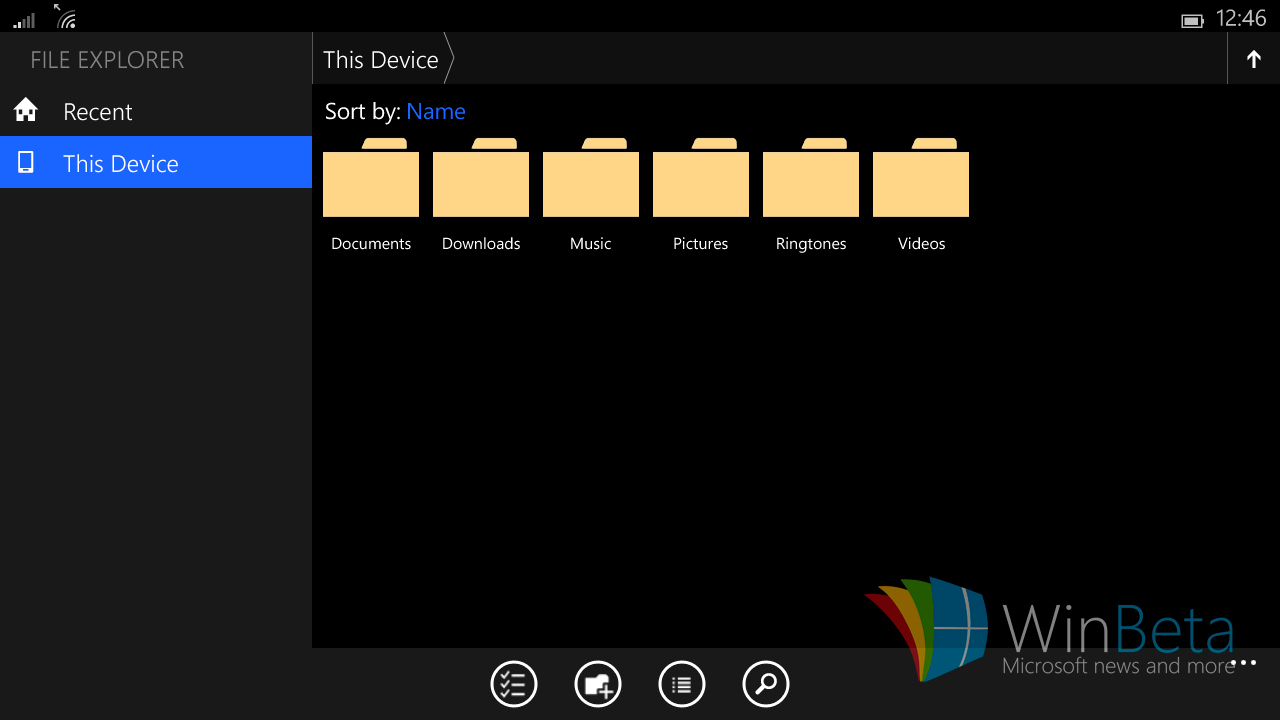1280x720 pixels.
Task: Go up one level with the arrow
Action: click(1254, 60)
